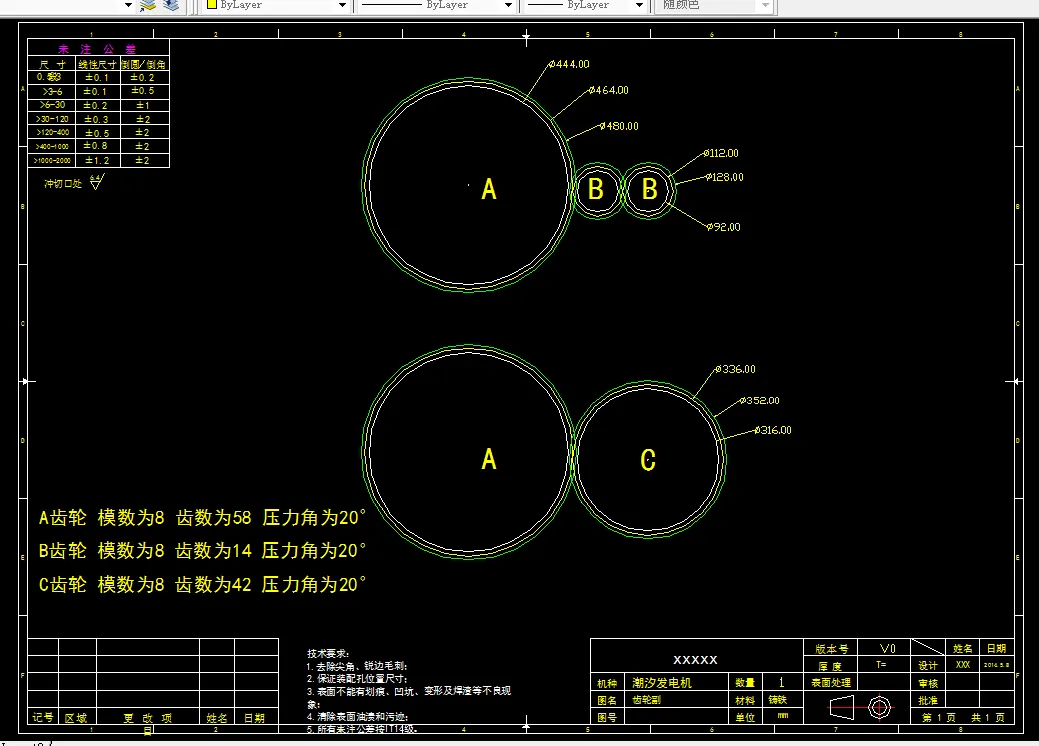The width and height of the screenshot is (1039, 746).
Task: Select the surface roughness symbol beside 冲切口处
Action: [97, 182]
